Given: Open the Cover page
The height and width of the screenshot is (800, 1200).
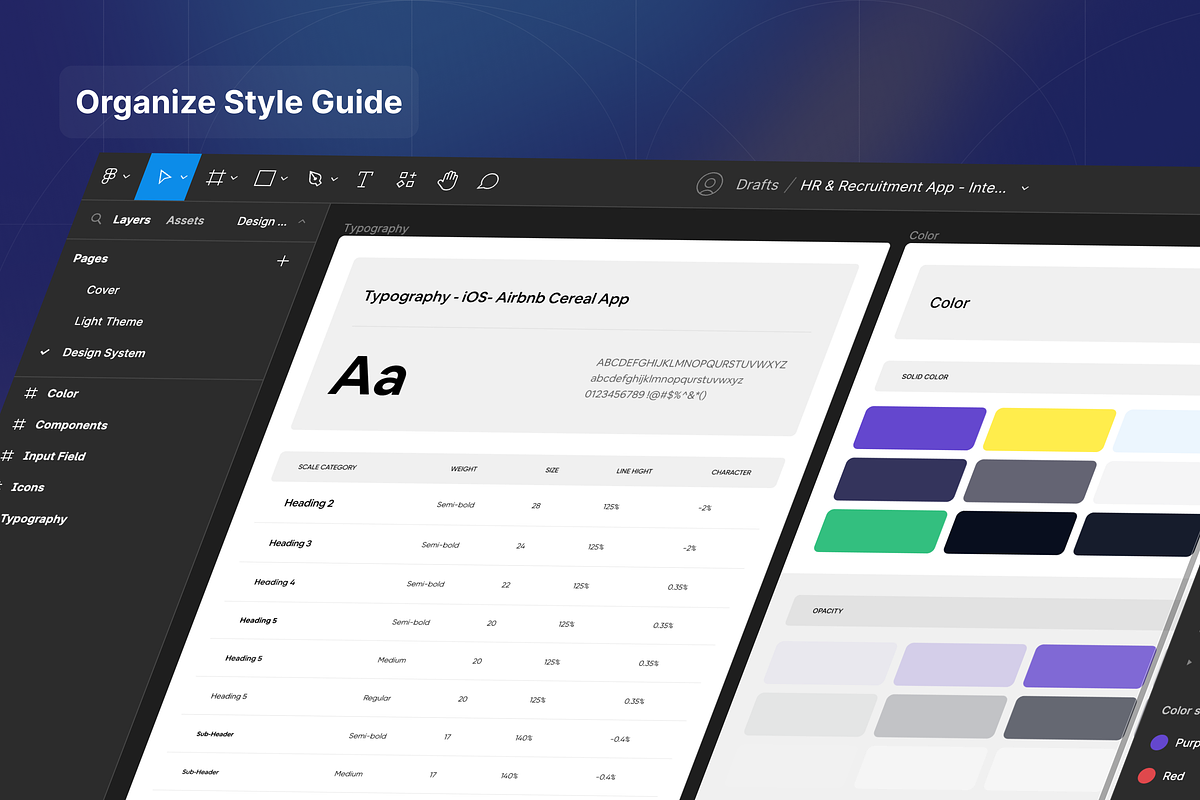Looking at the screenshot, I should point(103,290).
